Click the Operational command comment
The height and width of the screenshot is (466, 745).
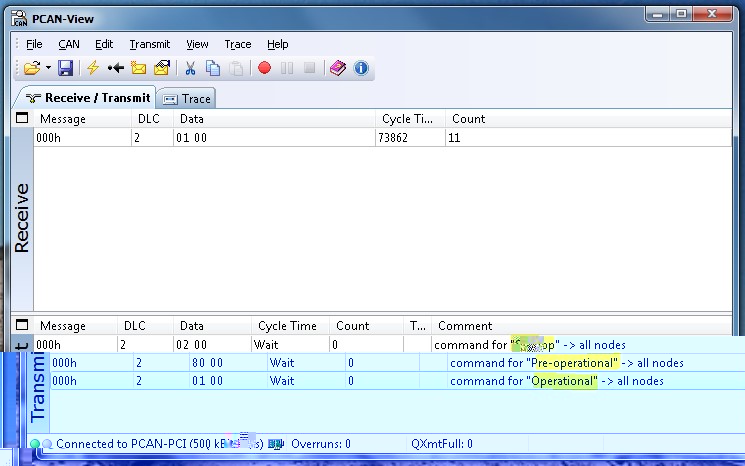click(557, 381)
